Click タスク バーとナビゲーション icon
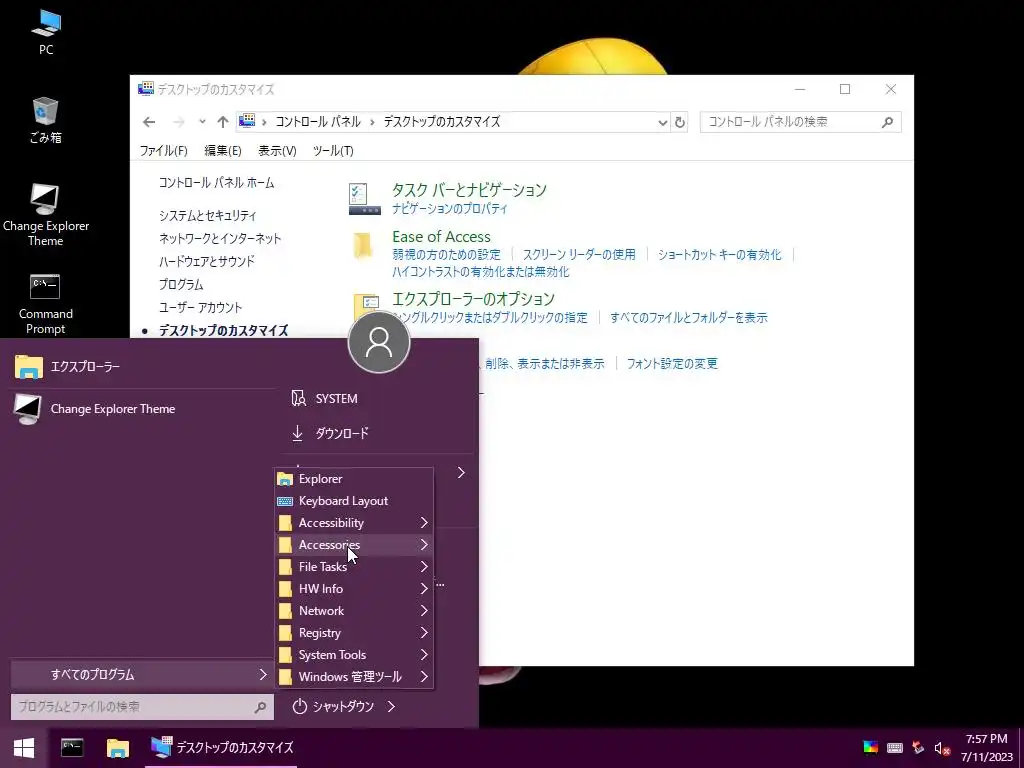This screenshot has height=768, width=1024. coord(364,199)
